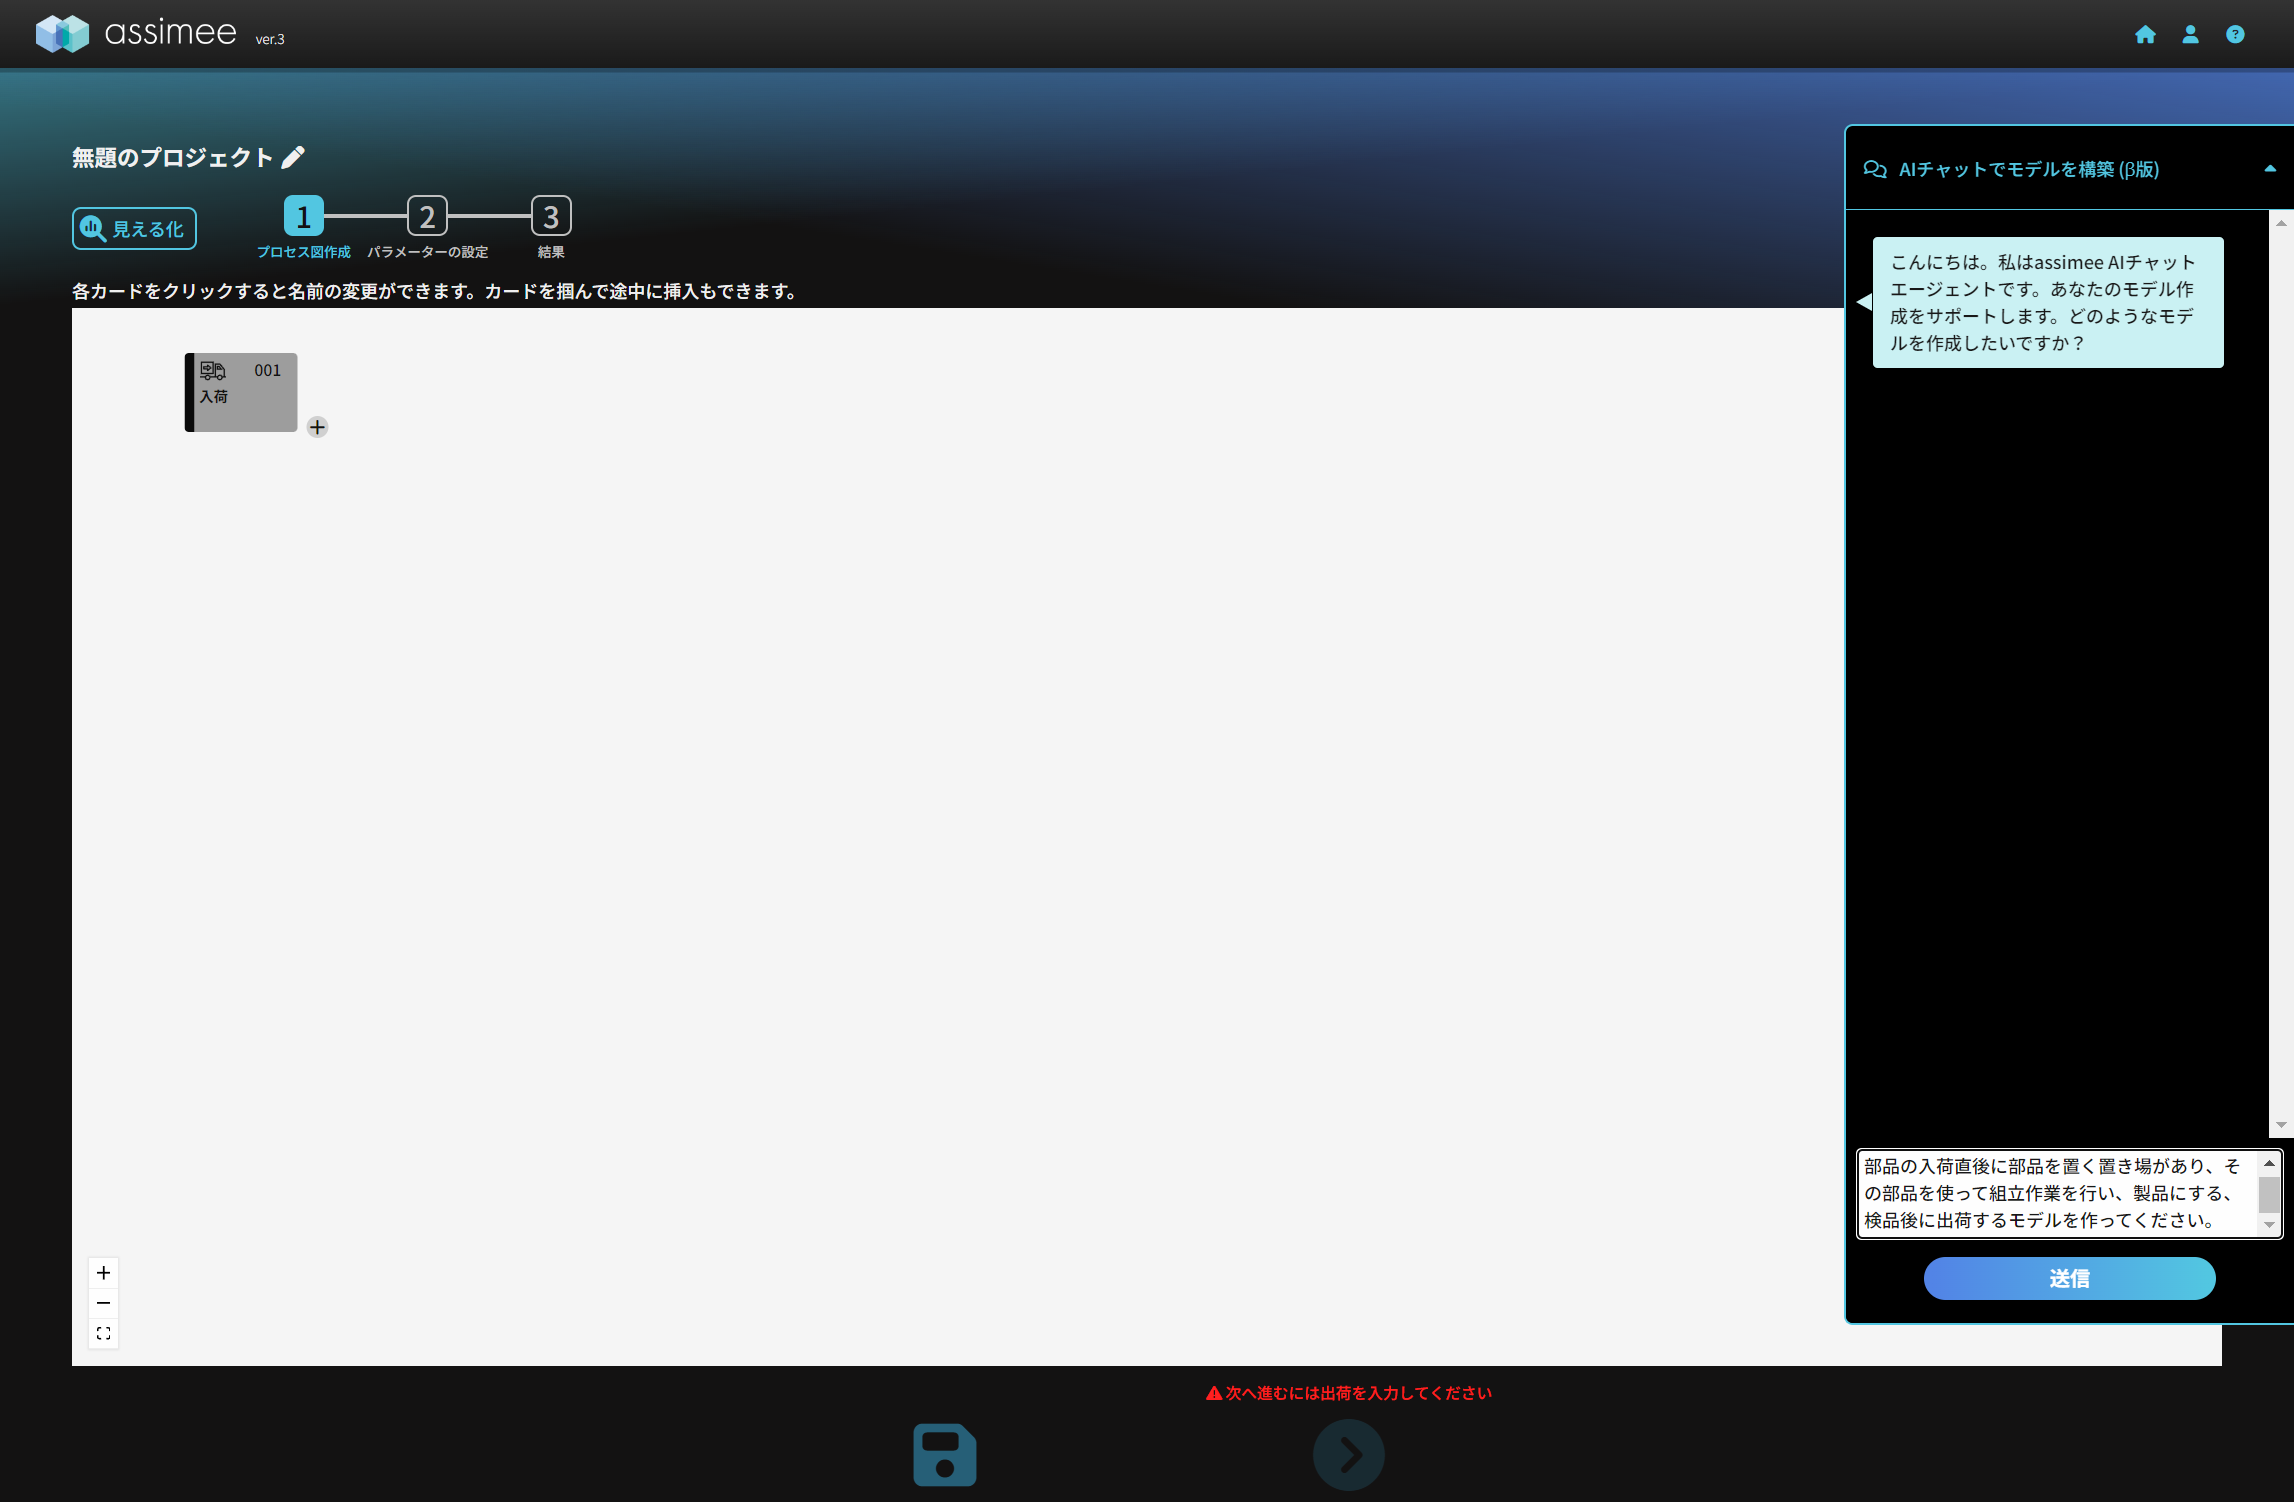The width and height of the screenshot is (2294, 1502).
Task: Select step 1 process diagram creation
Action: pos(304,217)
